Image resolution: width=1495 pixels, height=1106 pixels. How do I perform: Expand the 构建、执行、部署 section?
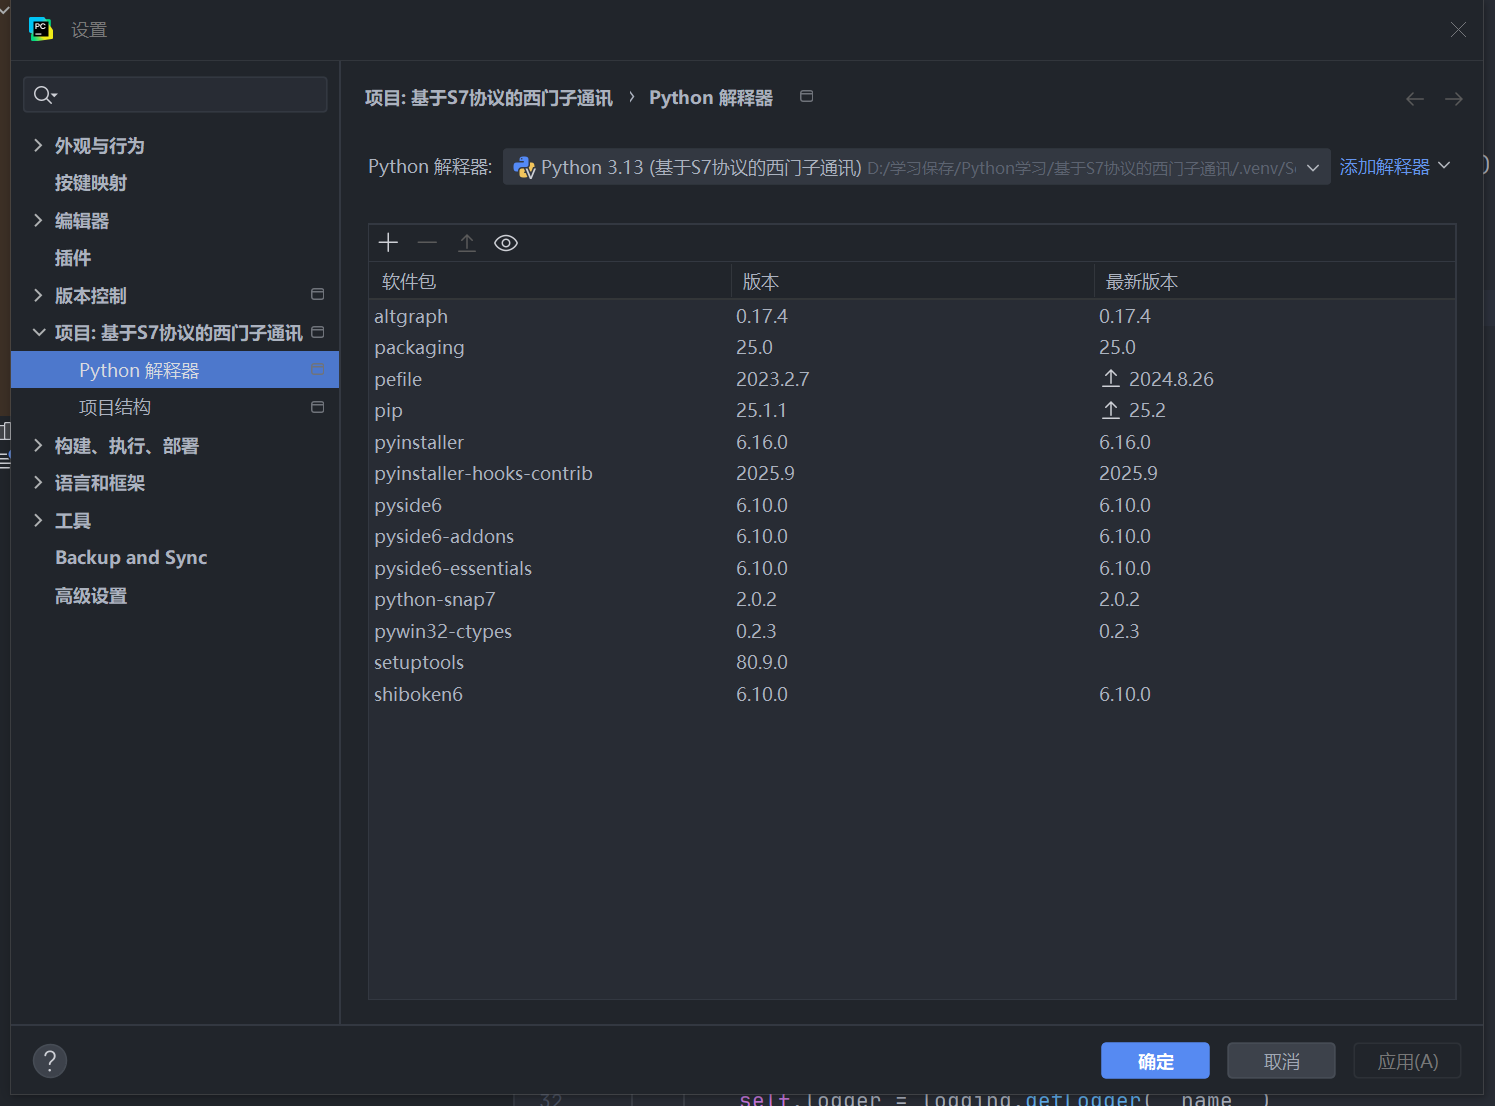(x=38, y=445)
